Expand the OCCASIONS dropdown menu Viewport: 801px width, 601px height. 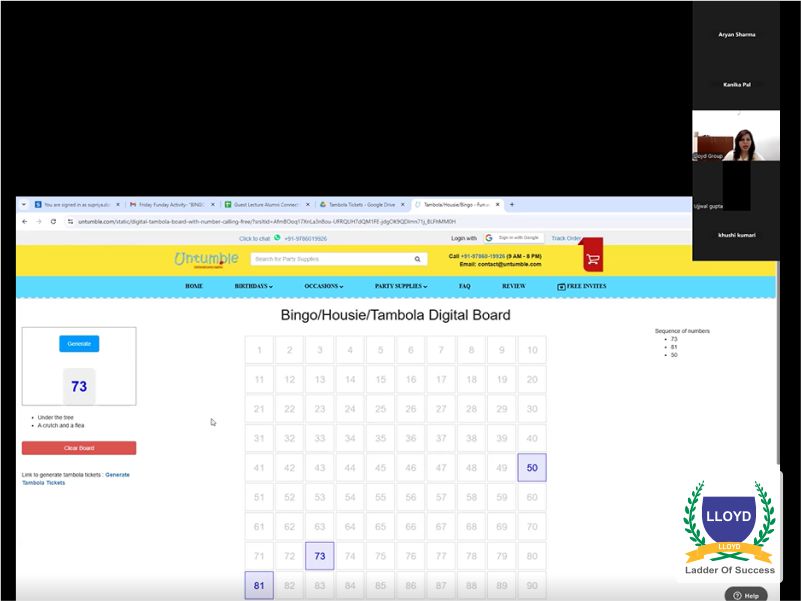[x=324, y=286]
